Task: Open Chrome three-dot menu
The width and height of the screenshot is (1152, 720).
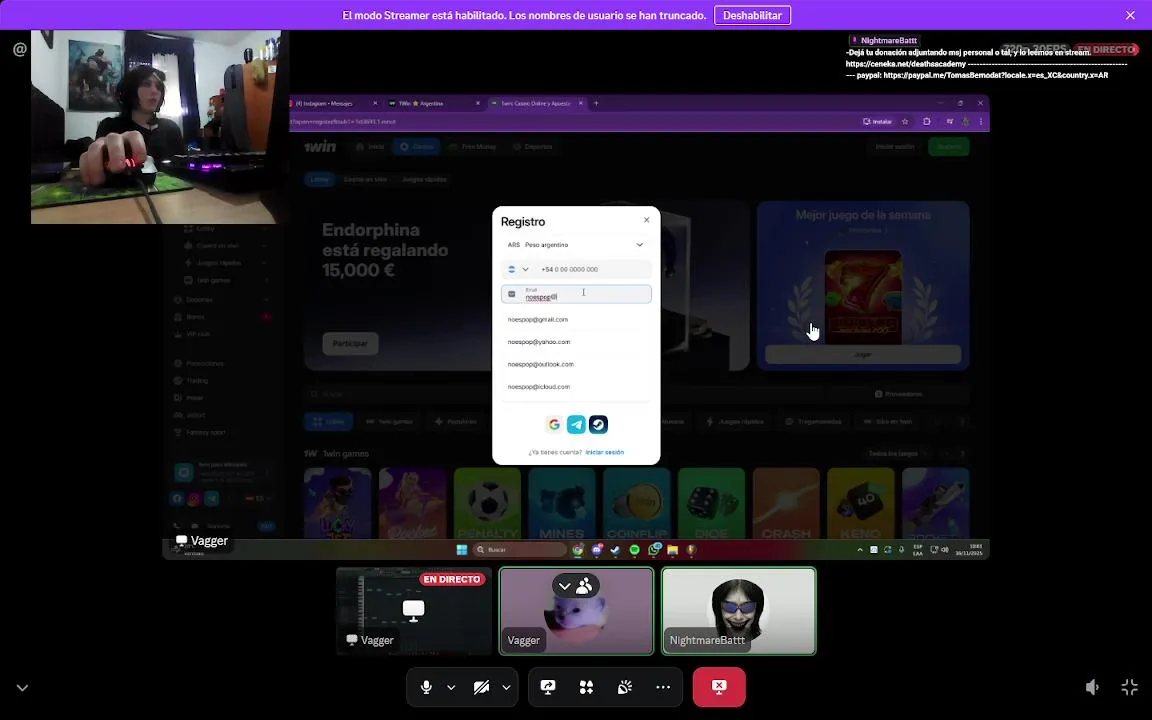Action: click(981, 121)
